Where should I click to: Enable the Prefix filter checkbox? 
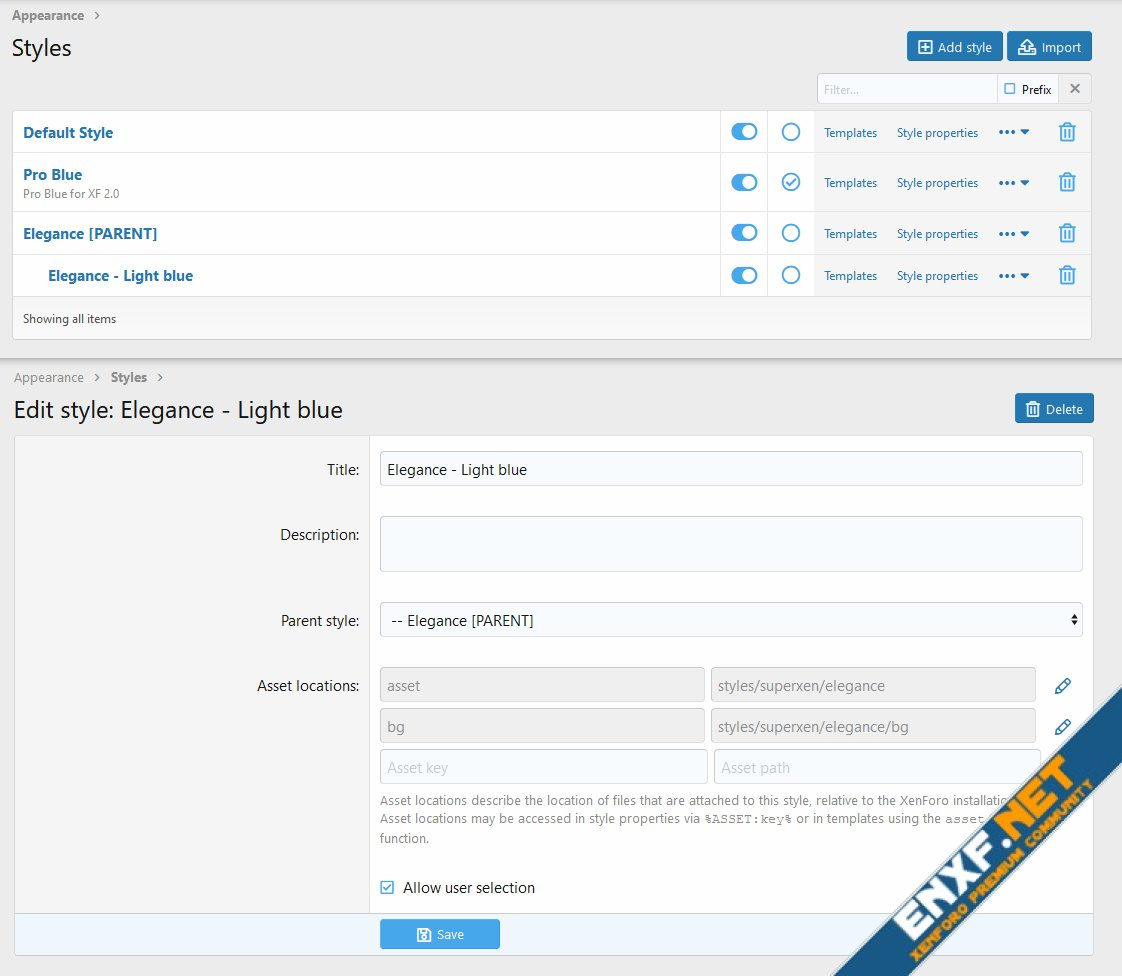(1010, 89)
